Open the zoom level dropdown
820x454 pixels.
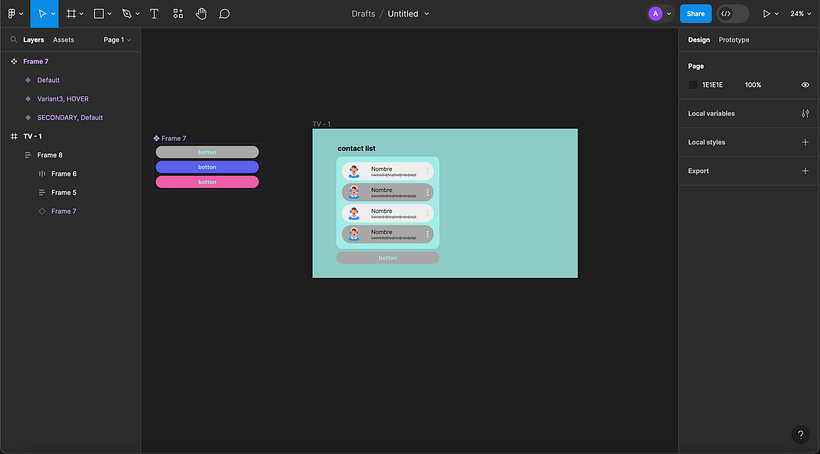pos(800,14)
